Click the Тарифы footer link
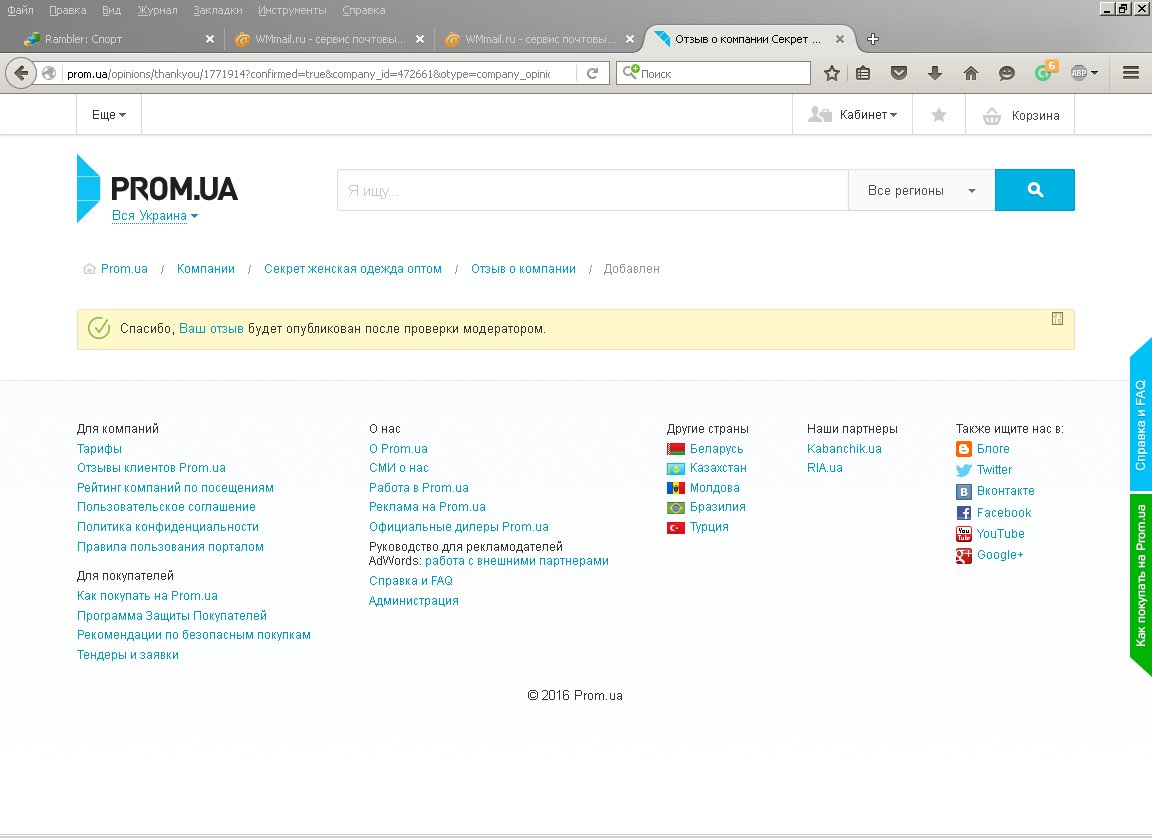 point(99,449)
